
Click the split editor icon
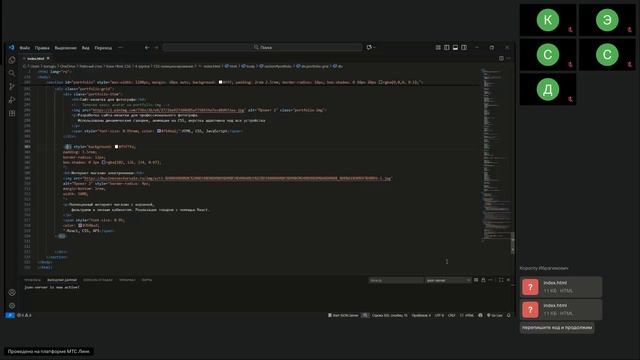click(501, 58)
